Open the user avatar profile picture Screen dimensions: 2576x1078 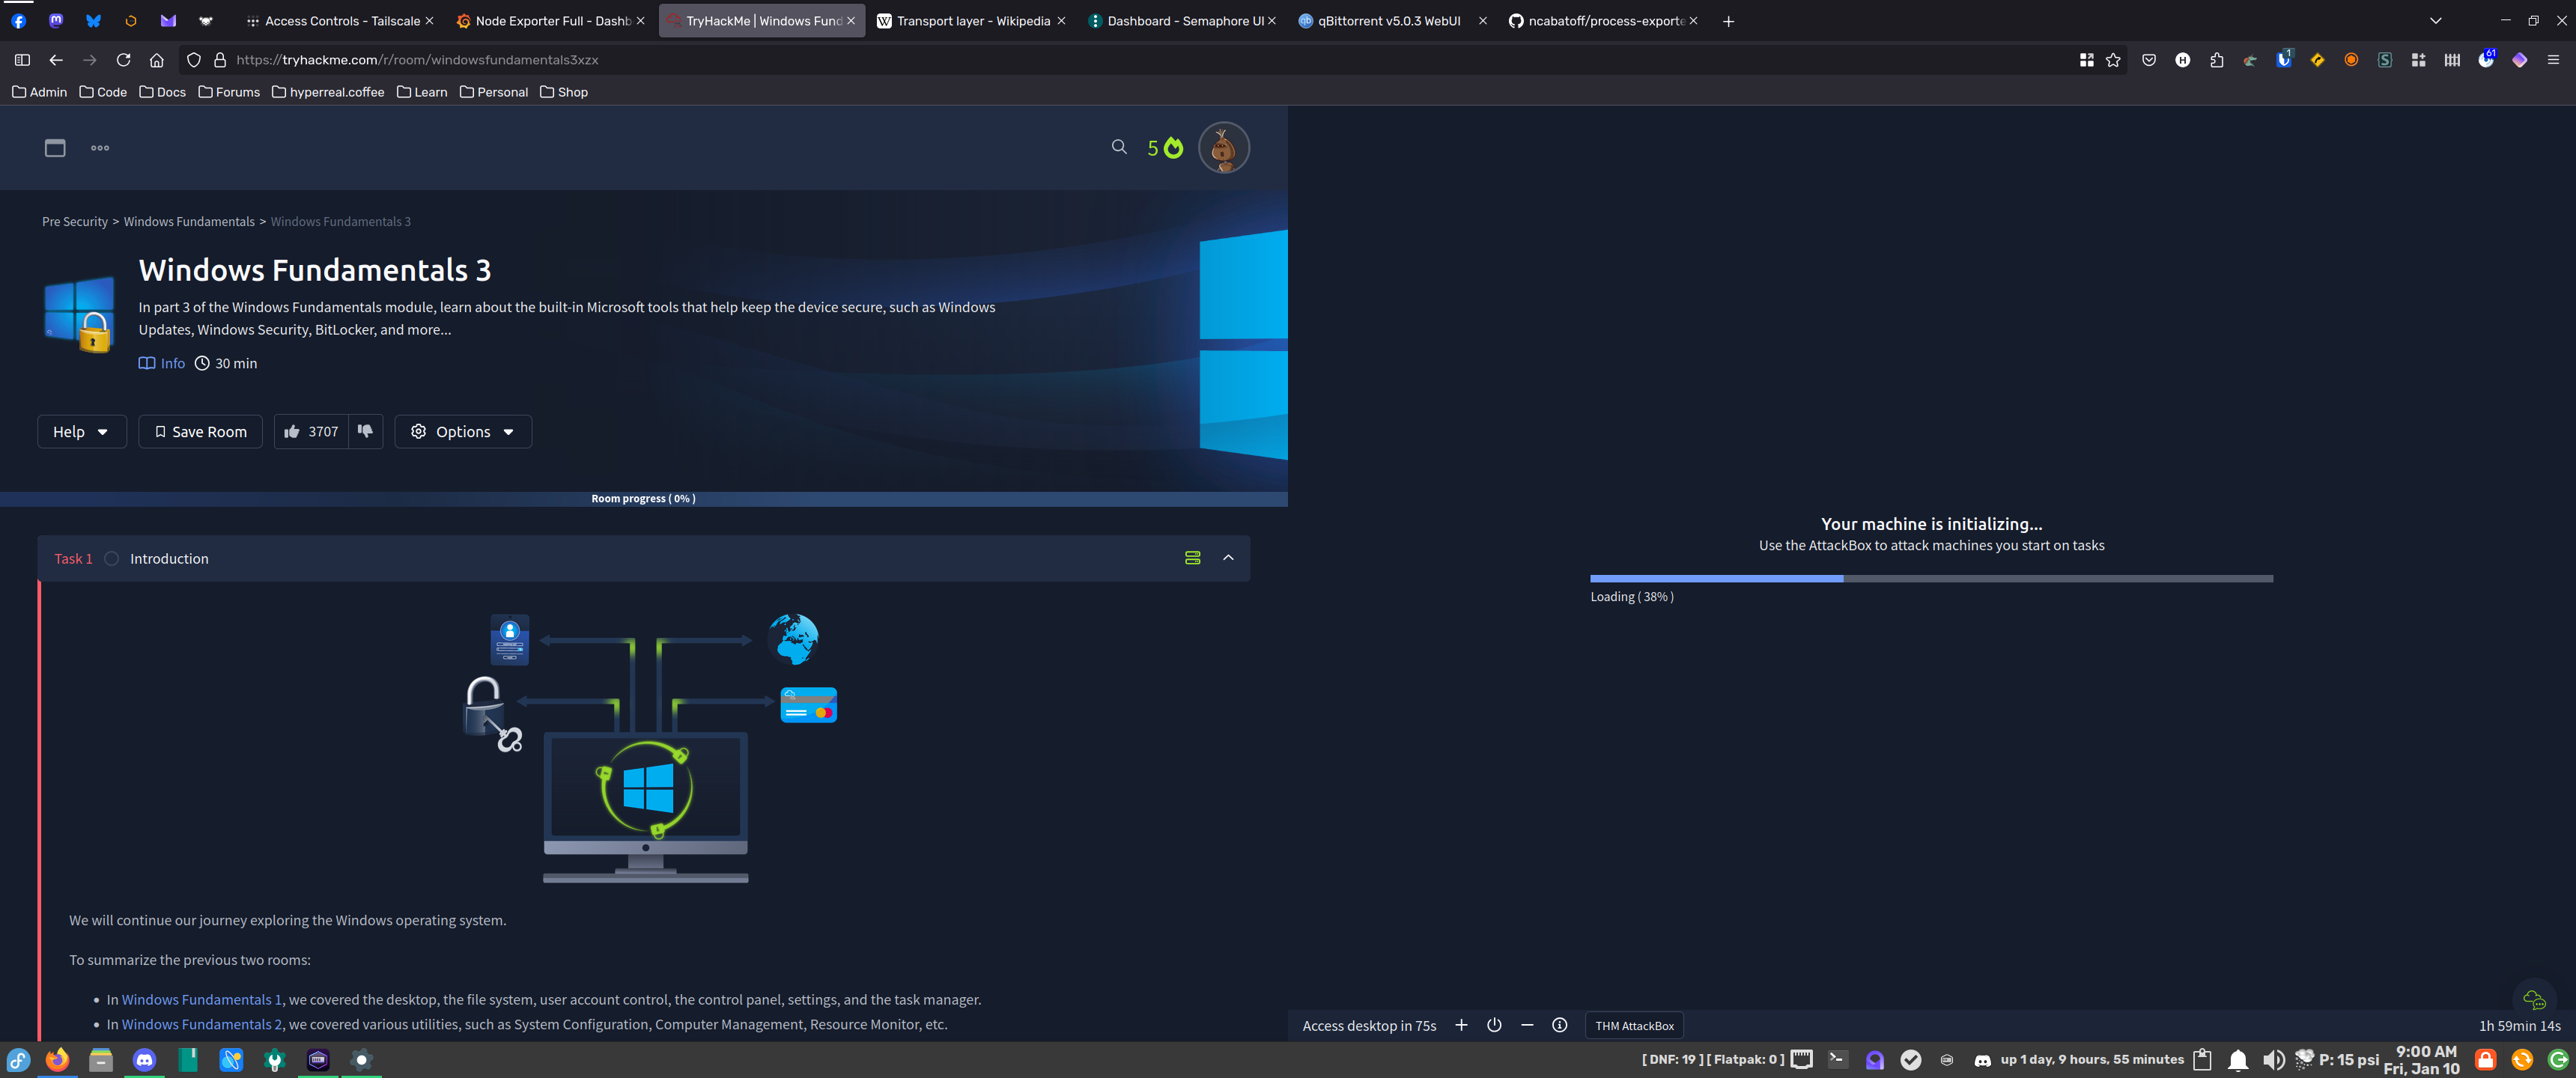(x=1223, y=148)
